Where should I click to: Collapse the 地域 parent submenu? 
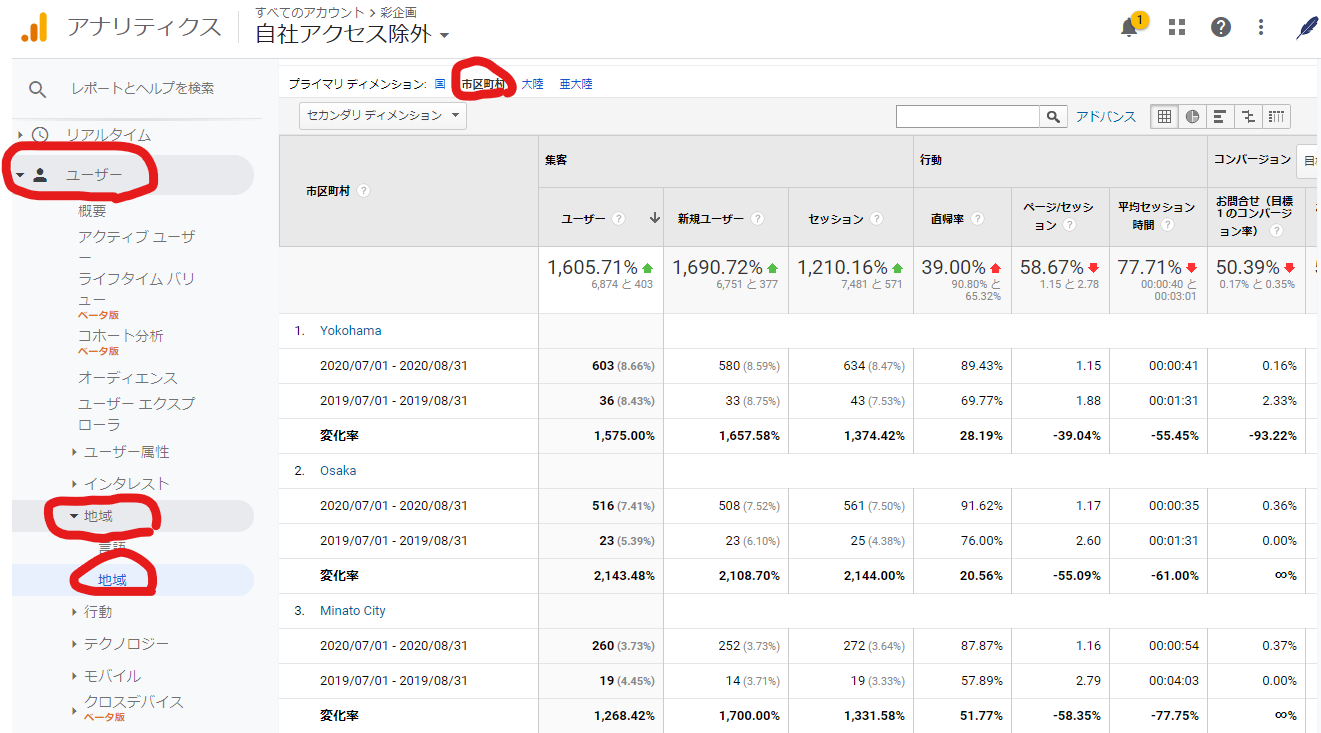tap(75, 516)
